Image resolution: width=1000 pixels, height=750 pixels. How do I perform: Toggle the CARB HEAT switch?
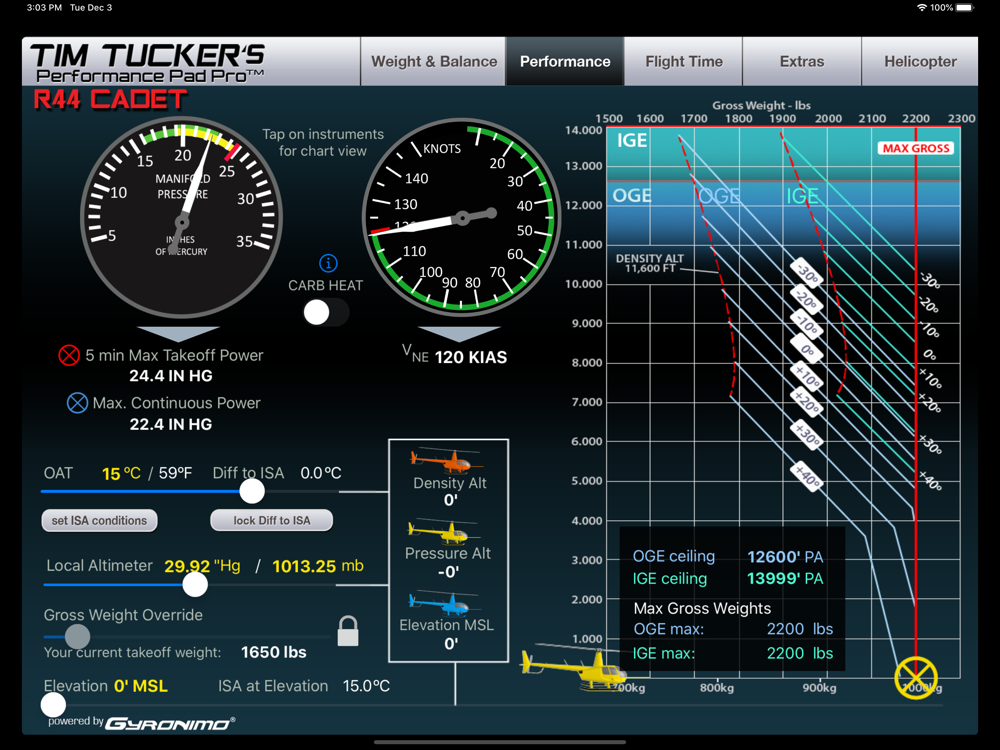326,312
